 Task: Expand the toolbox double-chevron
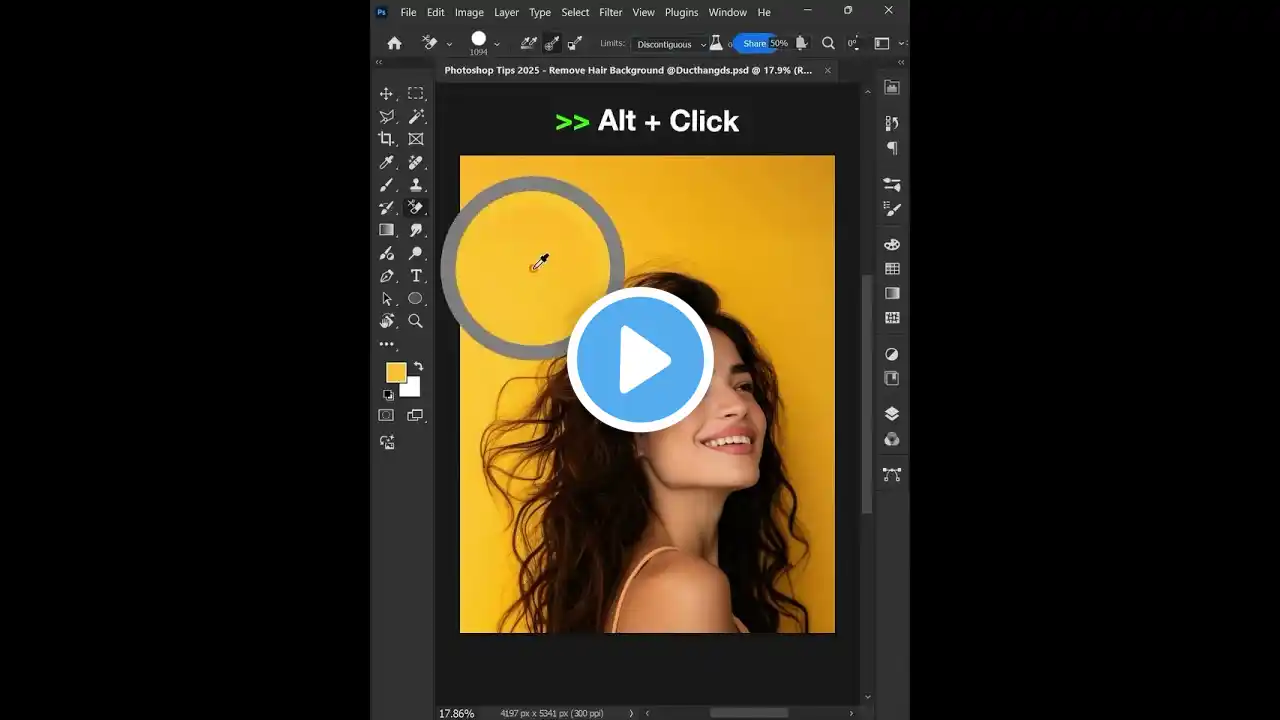coord(379,62)
